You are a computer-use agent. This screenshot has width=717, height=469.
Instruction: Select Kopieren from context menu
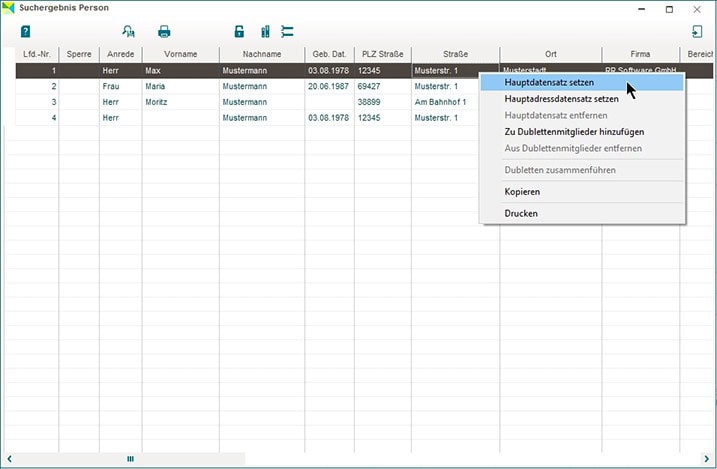(x=582, y=192)
